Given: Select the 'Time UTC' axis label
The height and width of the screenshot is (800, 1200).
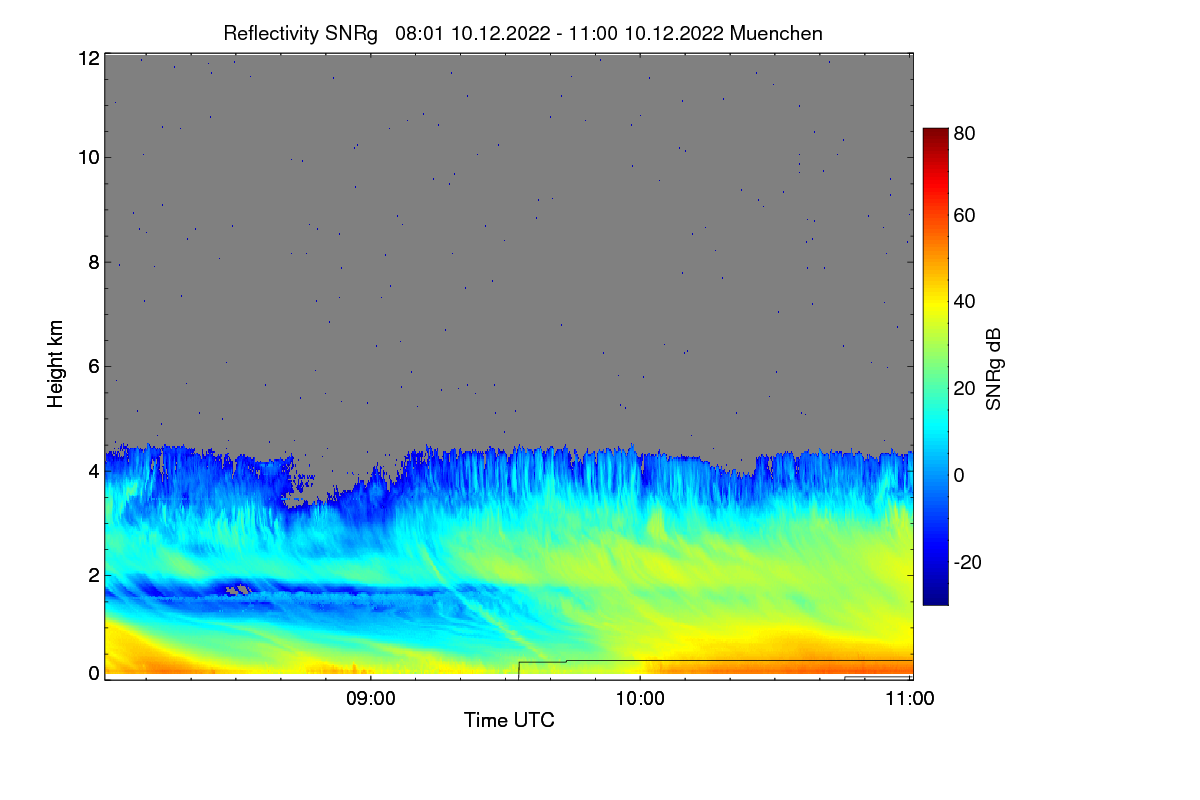Looking at the screenshot, I should click(509, 720).
